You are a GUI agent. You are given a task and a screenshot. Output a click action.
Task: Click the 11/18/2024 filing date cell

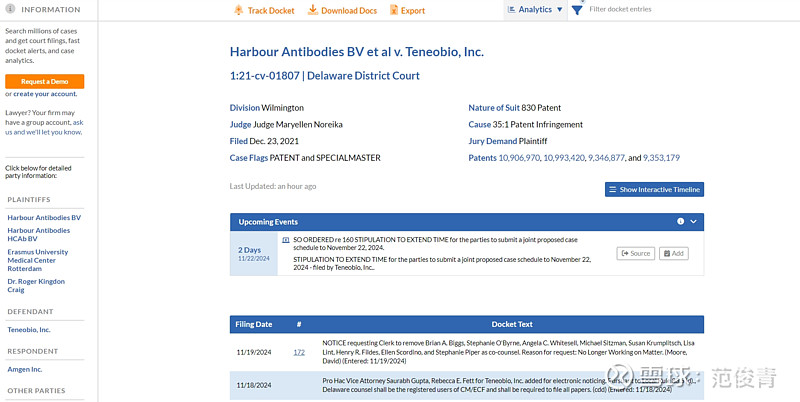pos(254,385)
